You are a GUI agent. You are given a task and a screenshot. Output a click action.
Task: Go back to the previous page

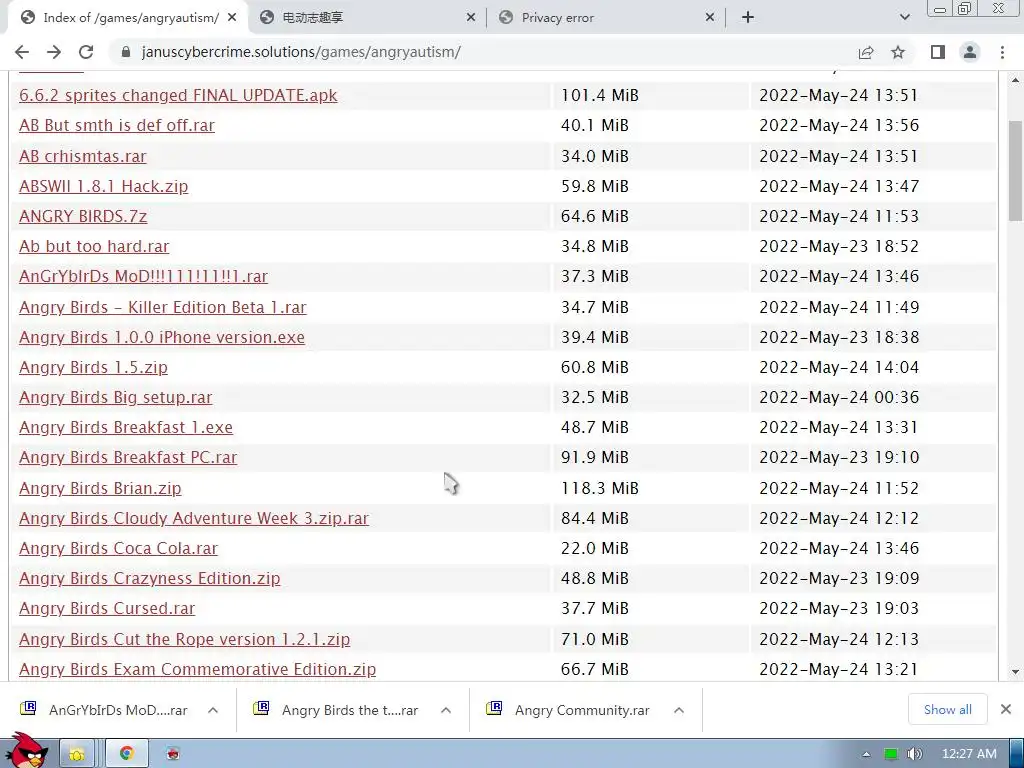[x=22, y=52]
